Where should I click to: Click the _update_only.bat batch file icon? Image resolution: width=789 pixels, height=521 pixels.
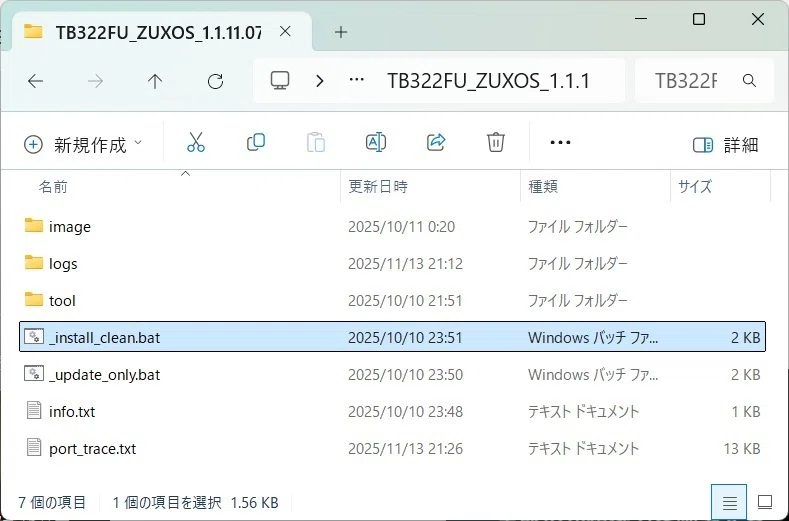click(x=34, y=374)
